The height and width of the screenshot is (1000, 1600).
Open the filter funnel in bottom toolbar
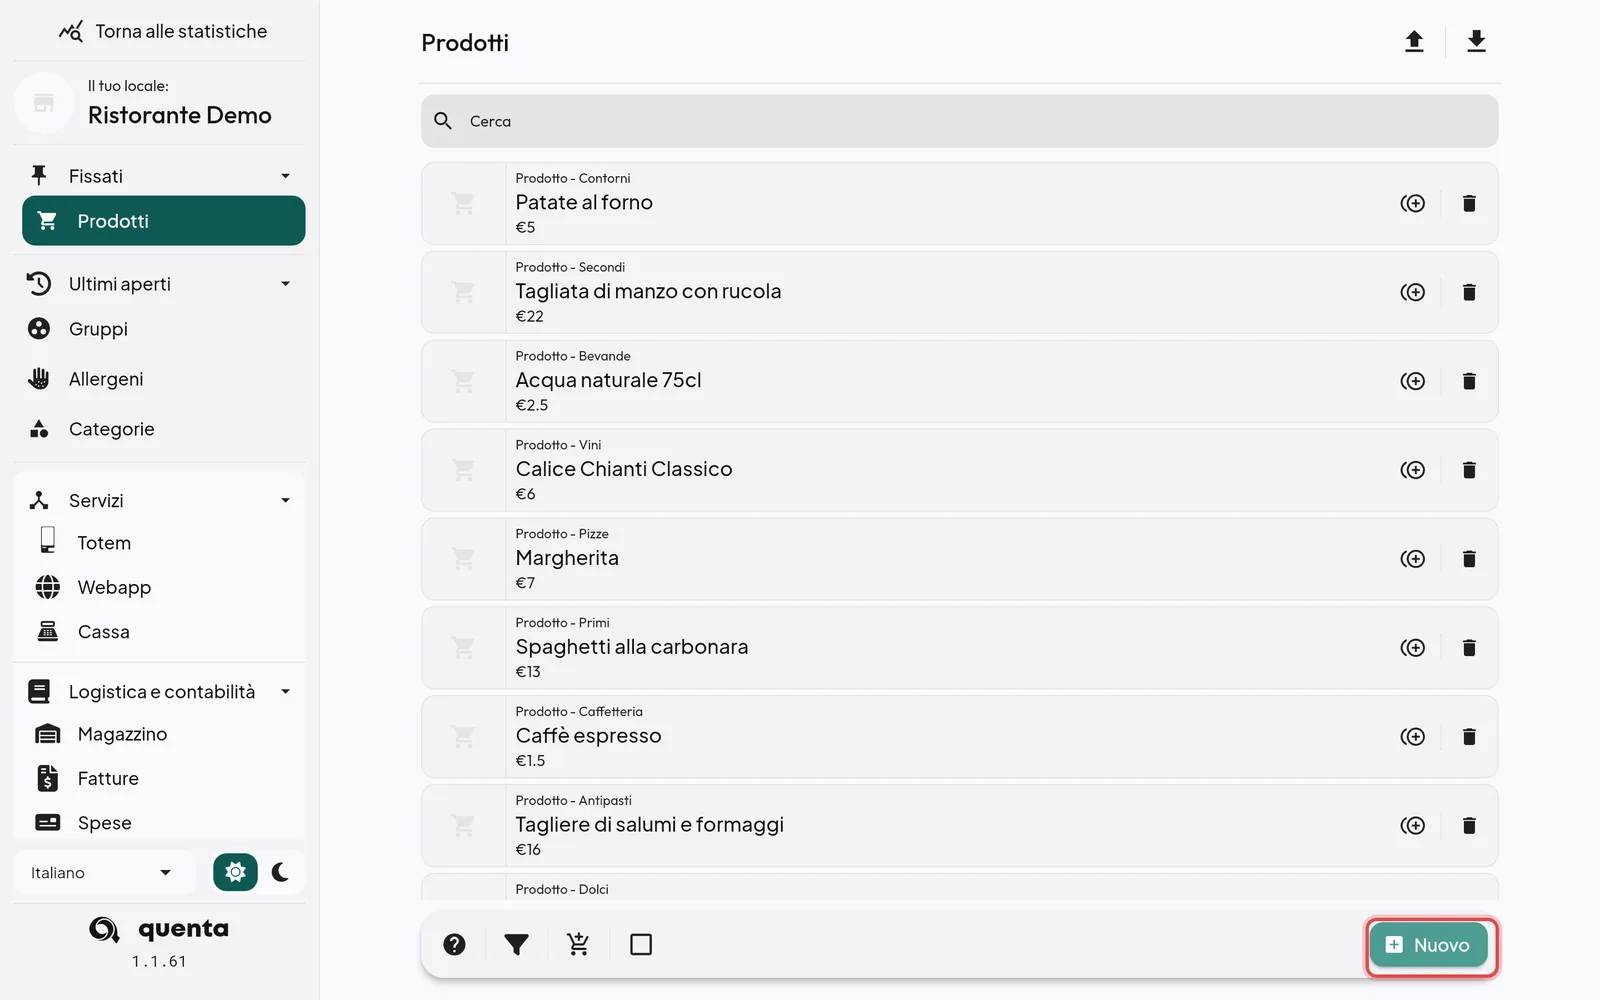(x=516, y=945)
